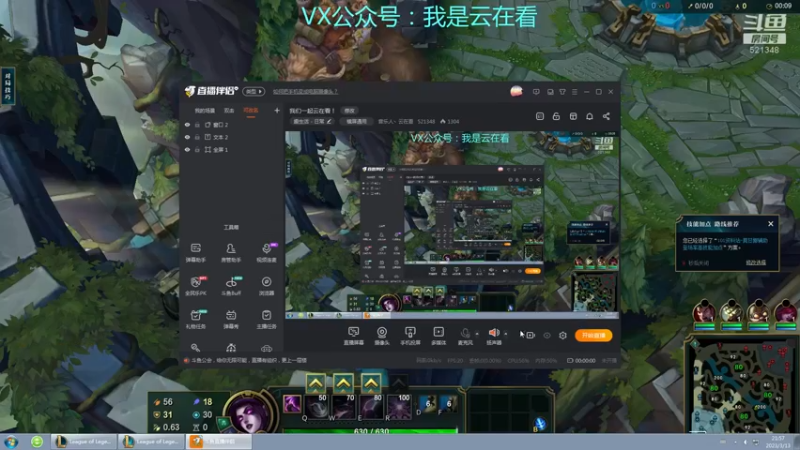
Task: Switch to second League of Legends taskbar item
Action: [152, 441]
